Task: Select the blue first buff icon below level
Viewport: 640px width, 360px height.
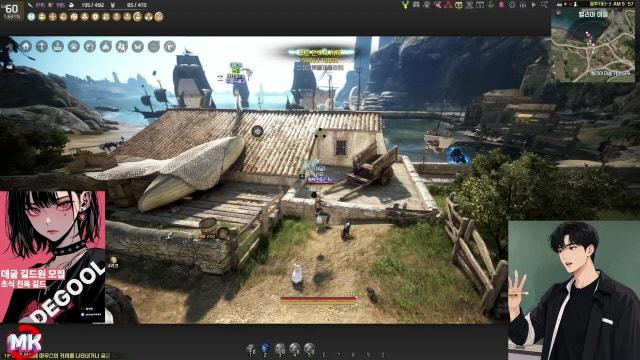Action: point(31,16)
